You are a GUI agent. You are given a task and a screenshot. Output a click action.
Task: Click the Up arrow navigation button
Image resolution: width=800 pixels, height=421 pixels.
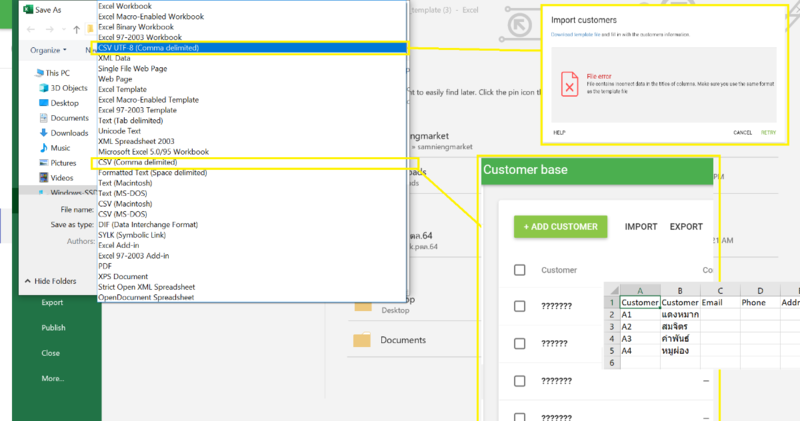point(77,29)
